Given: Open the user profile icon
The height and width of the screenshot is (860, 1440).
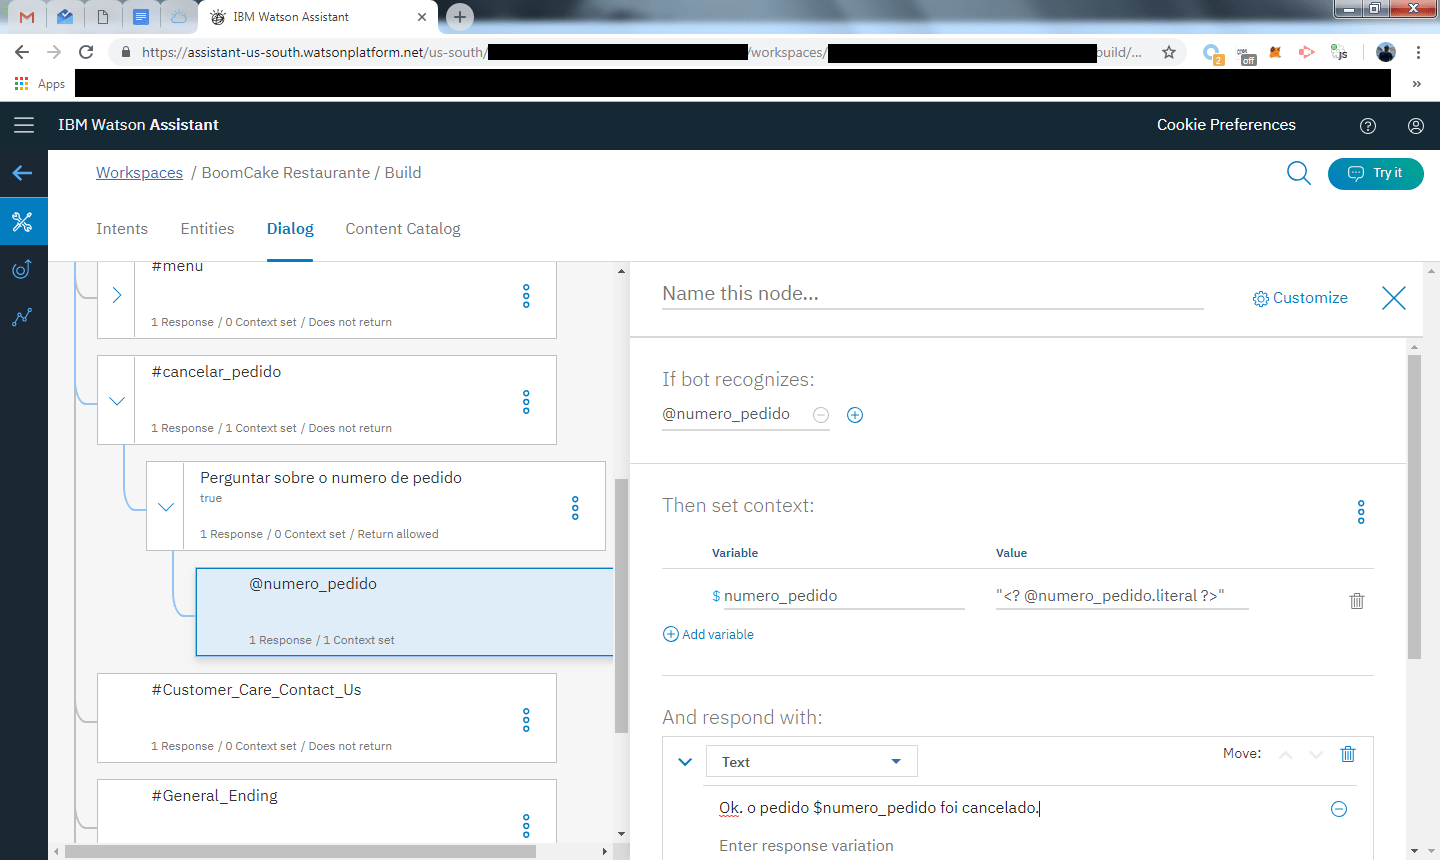Looking at the screenshot, I should point(1416,126).
